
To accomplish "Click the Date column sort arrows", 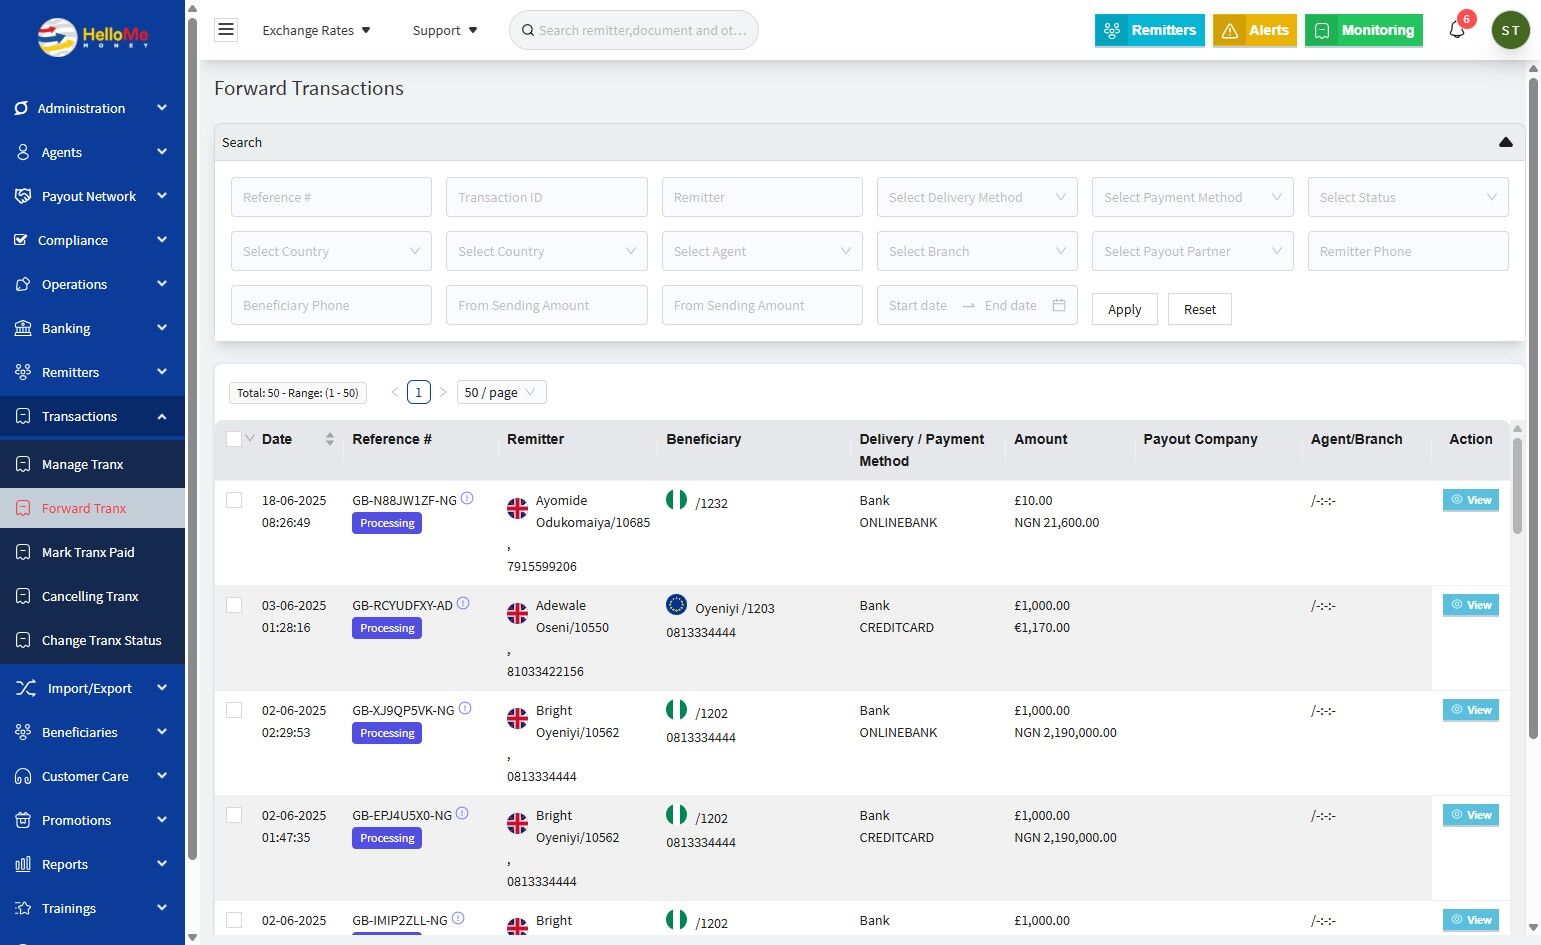I will pyautogui.click(x=330, y=439).
